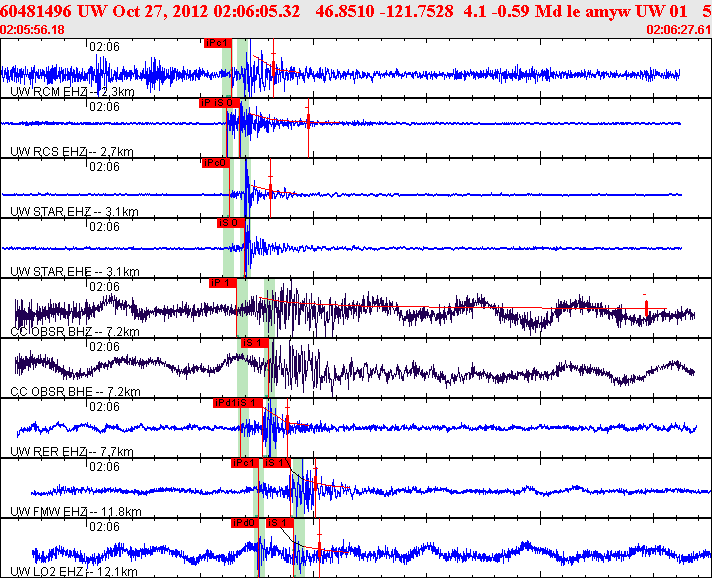The image size is (712, 578).
Task: Click the 02:06 time tick on OBSR BHZ trace
Action: (104, 286)
